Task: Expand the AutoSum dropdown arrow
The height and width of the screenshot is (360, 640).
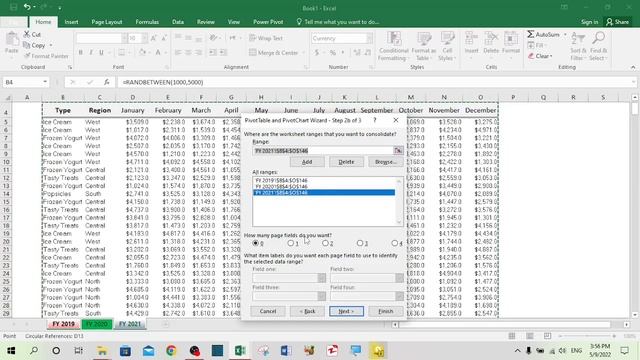Action: (565, 35)
